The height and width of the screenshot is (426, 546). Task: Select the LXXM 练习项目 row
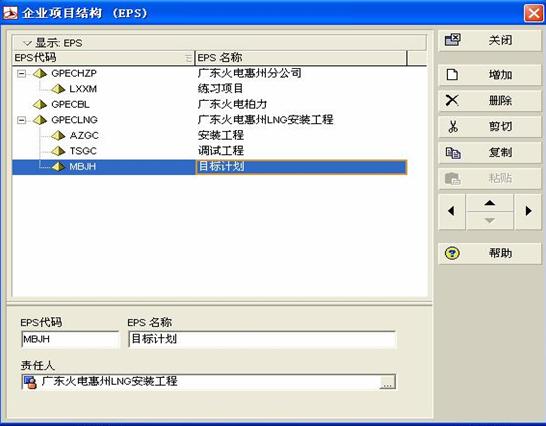tap(210, 89)
